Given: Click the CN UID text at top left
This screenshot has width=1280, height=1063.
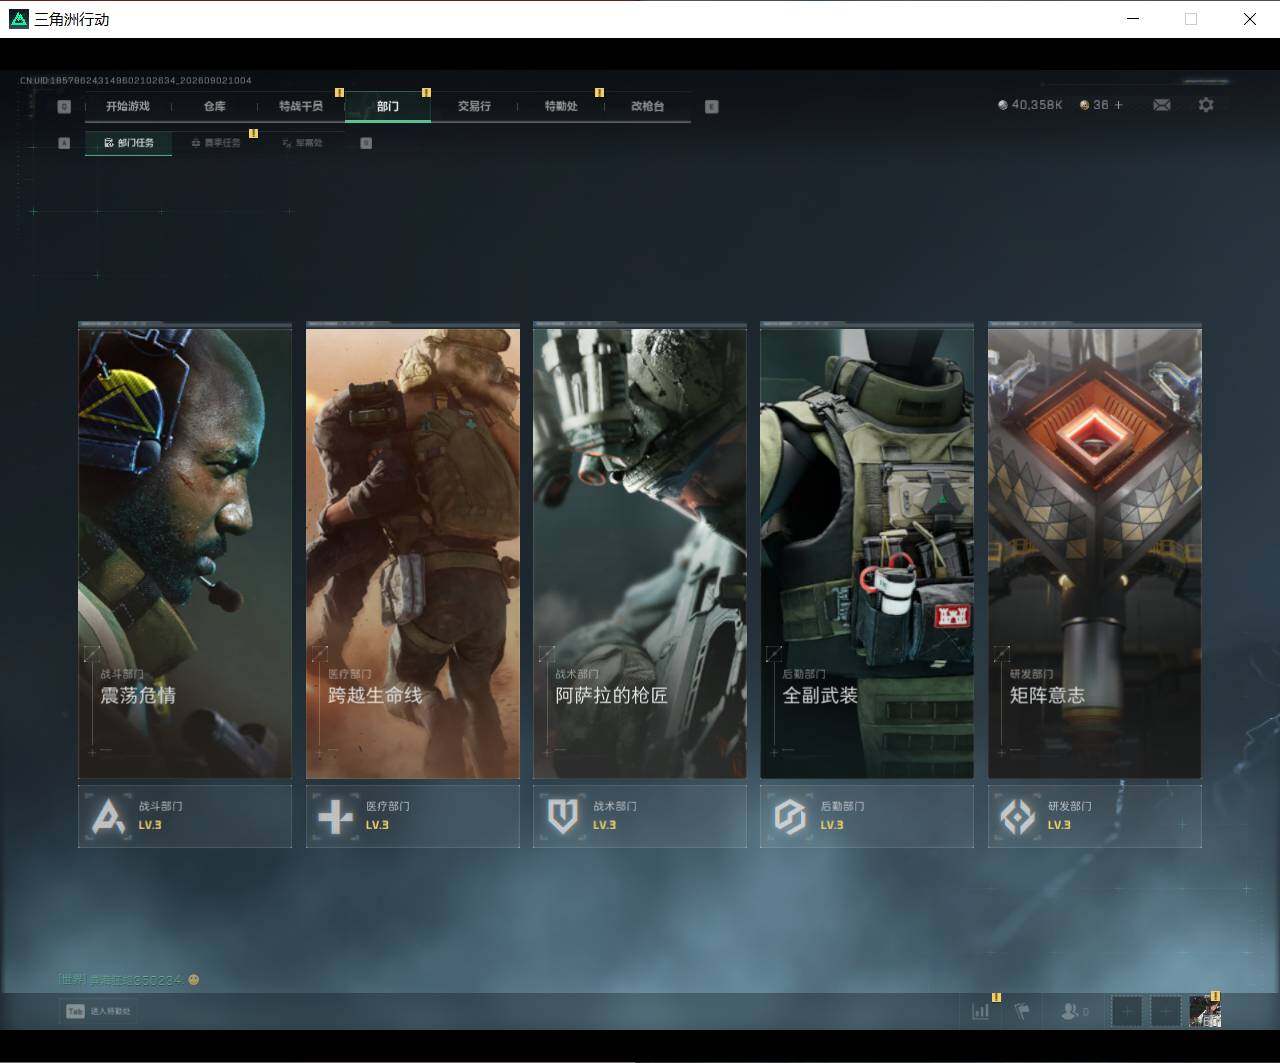Looking at the screenshot, I should tap(136, 80).
